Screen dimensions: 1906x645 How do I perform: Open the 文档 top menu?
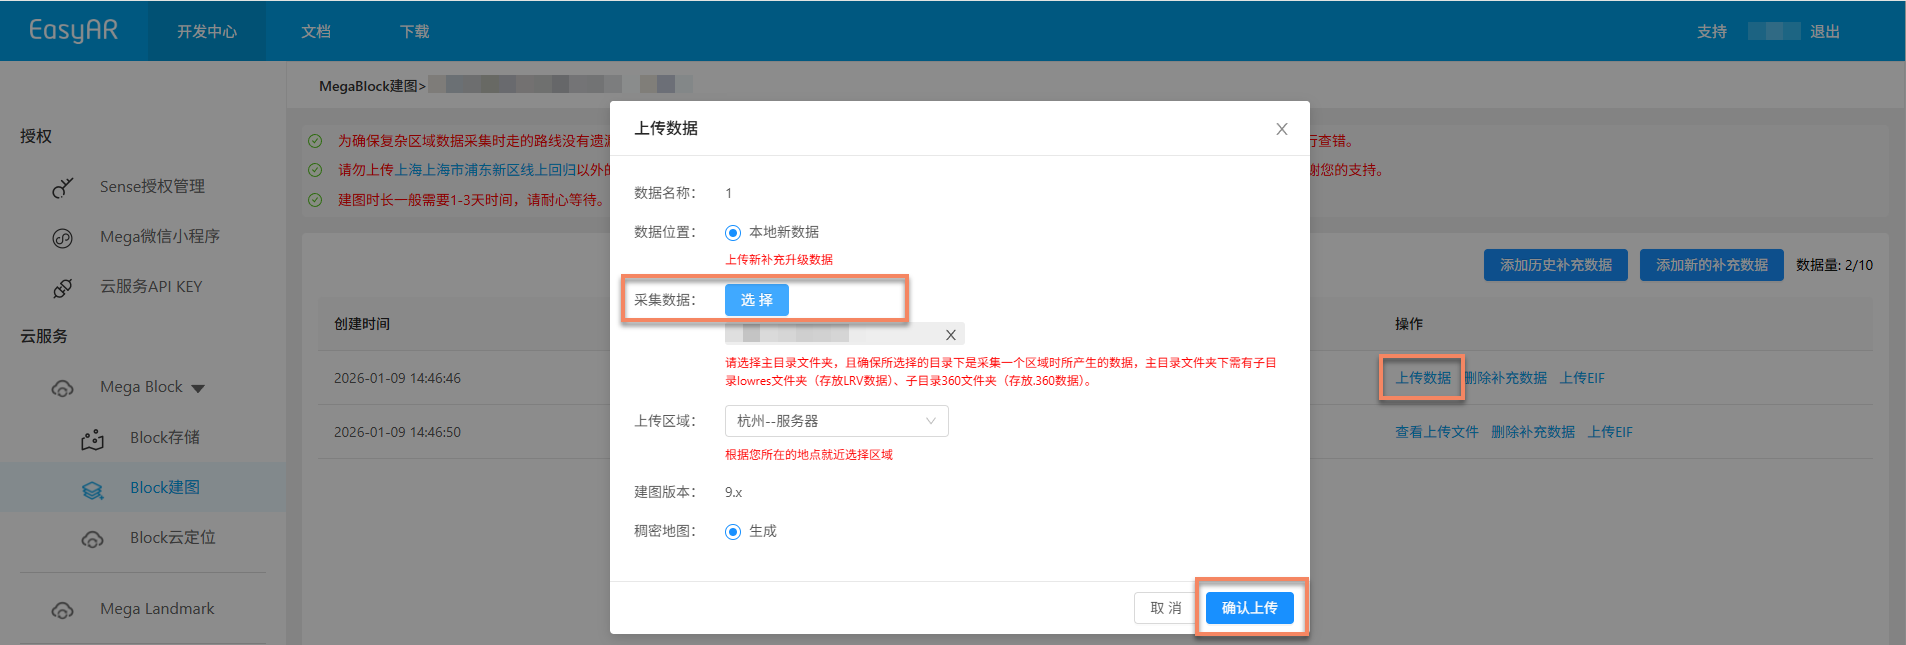316,31
